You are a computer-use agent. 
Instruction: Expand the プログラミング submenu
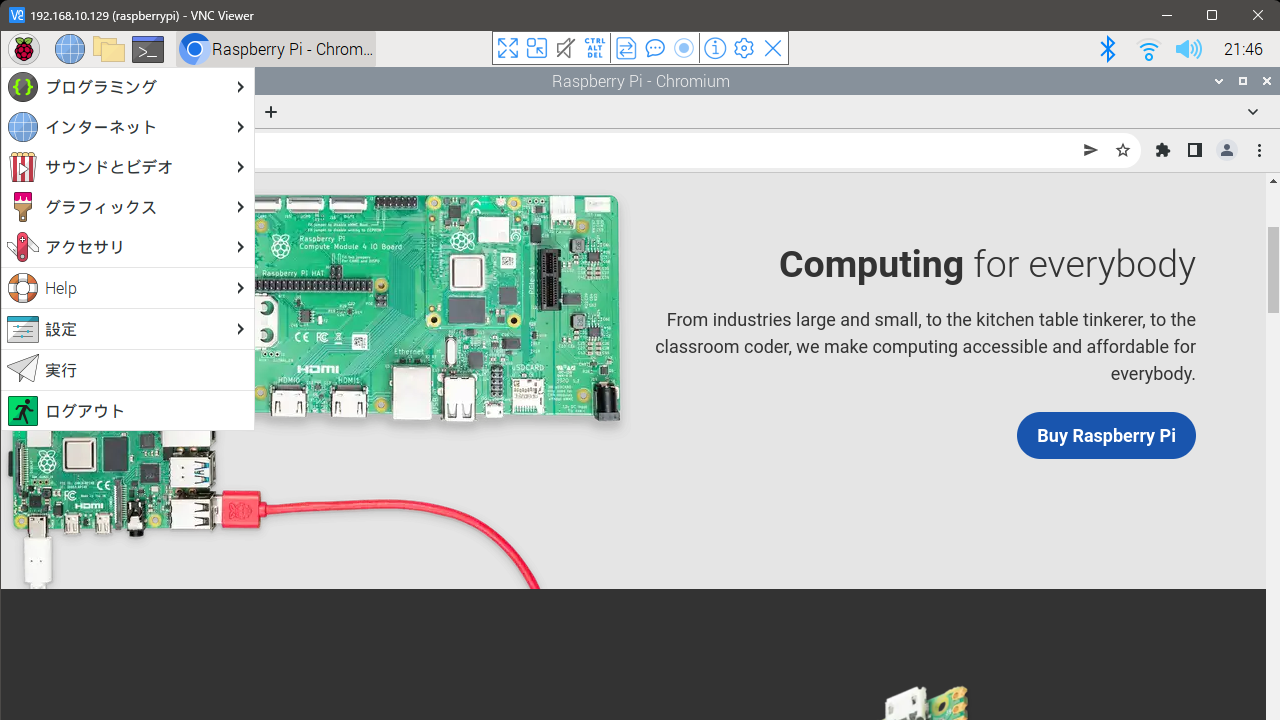[127, 87]
